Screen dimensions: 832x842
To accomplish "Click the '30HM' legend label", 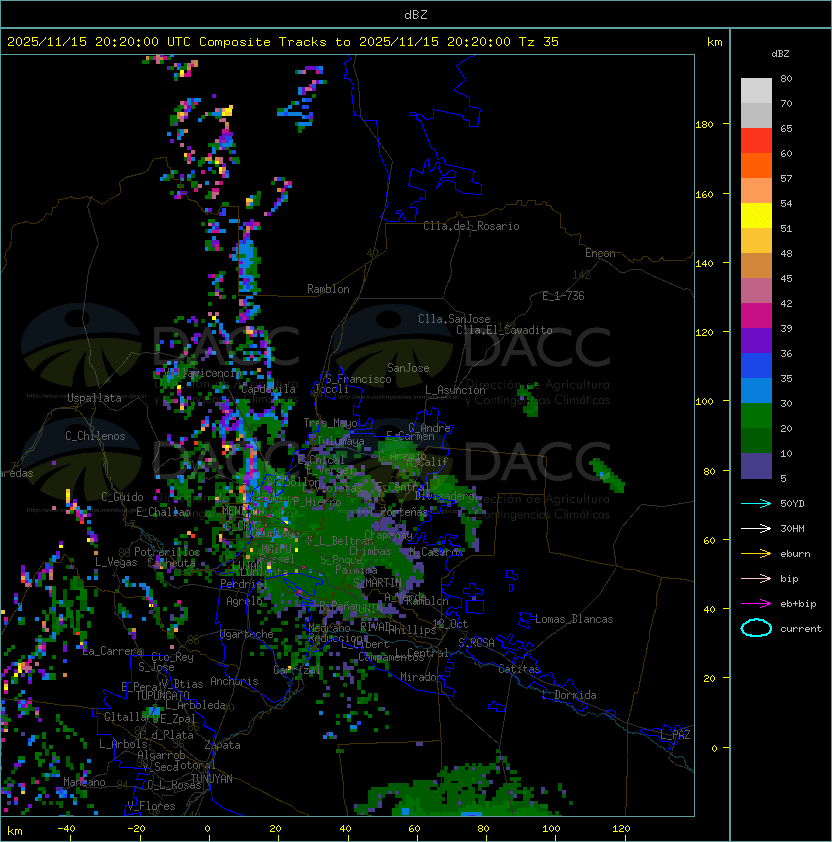I will [792, 528].
